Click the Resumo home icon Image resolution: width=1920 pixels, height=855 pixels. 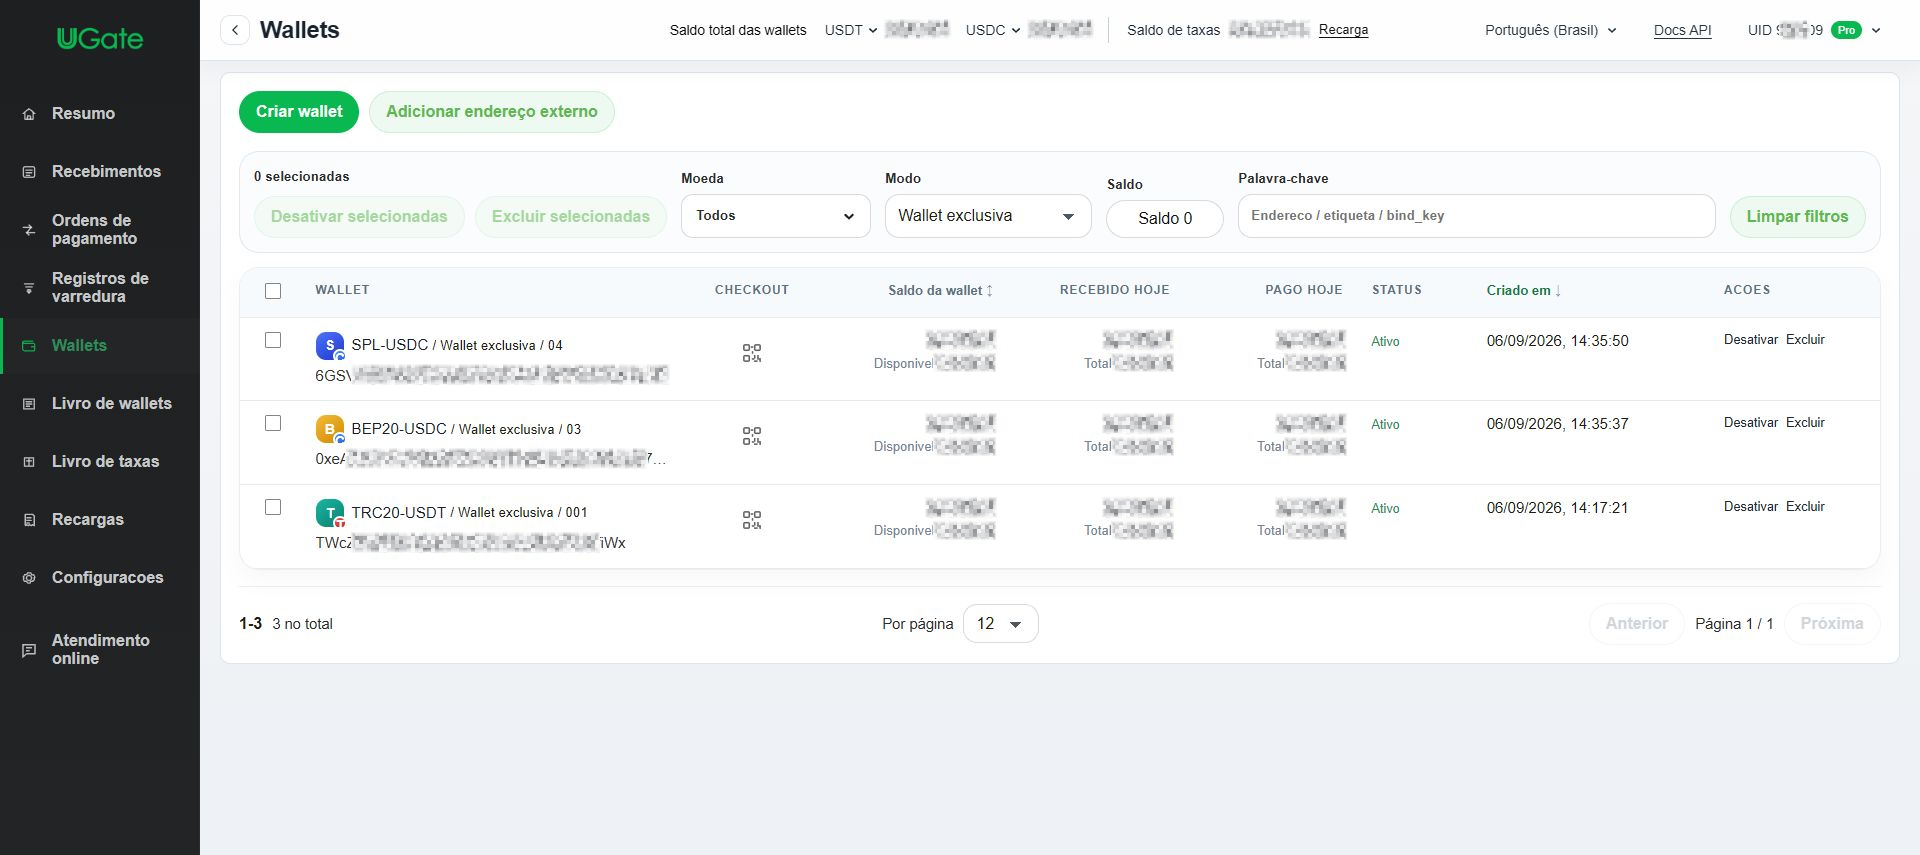29,114
